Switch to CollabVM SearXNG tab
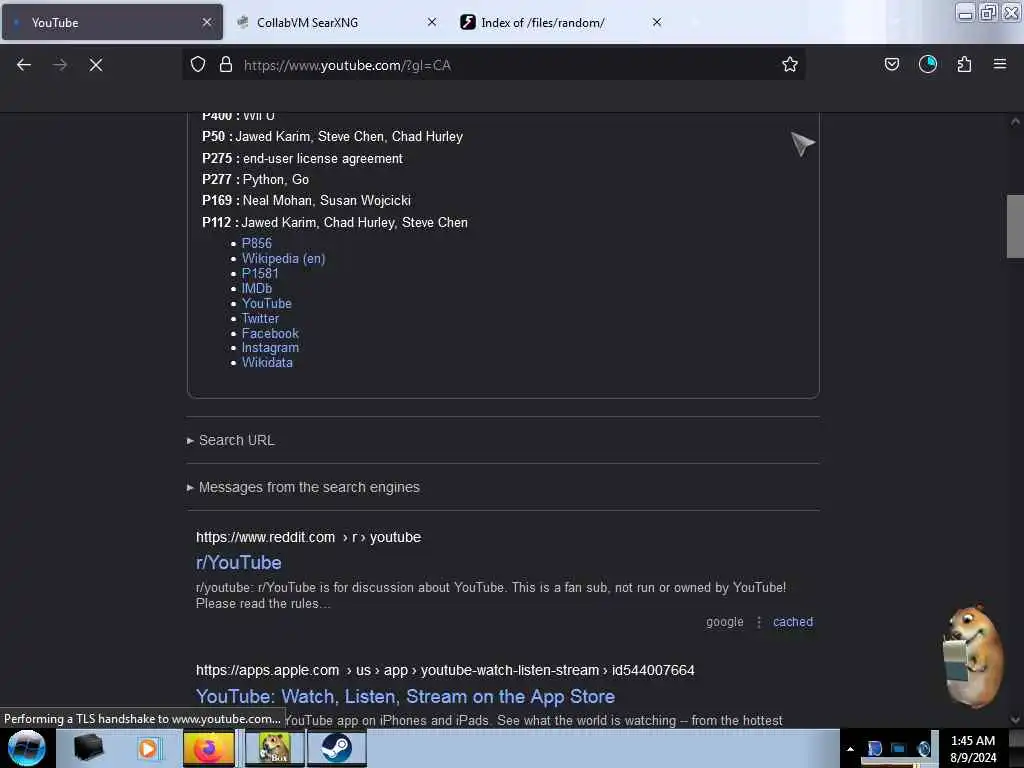Image resolution: width=1024 pixels, height=768 pixels. point(337,22)
